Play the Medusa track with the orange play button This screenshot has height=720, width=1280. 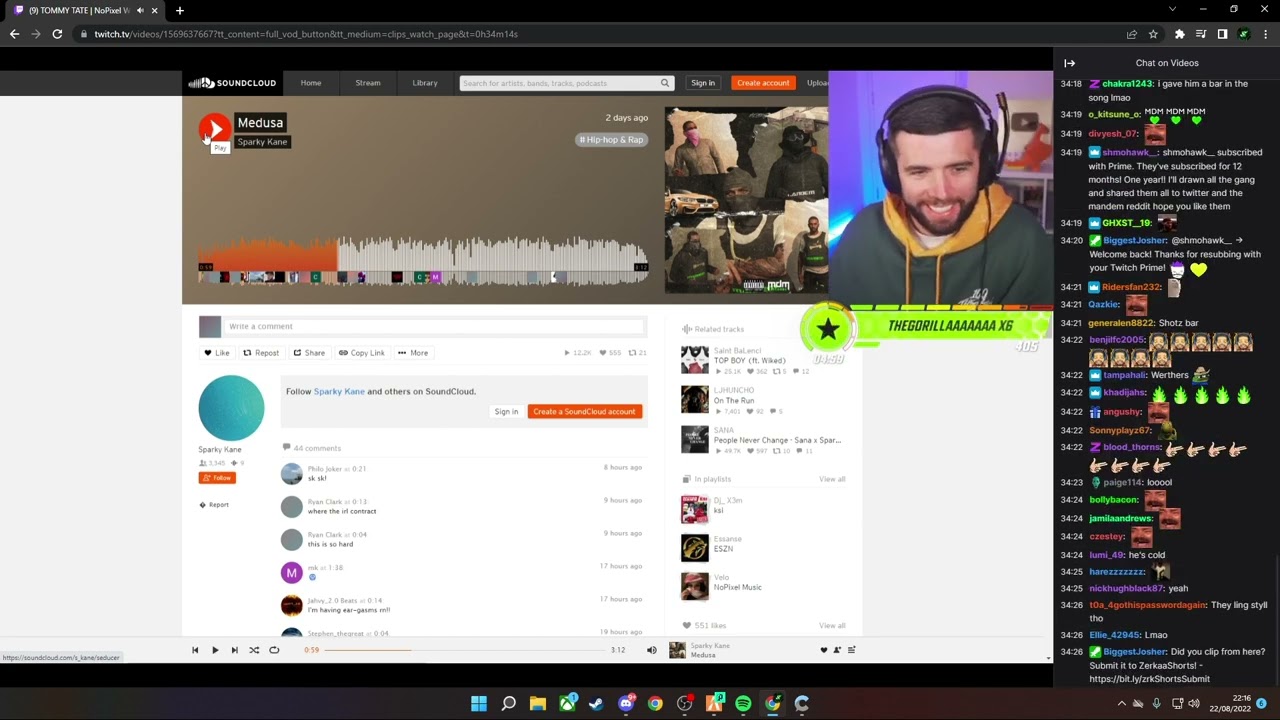tap(213, 129)
